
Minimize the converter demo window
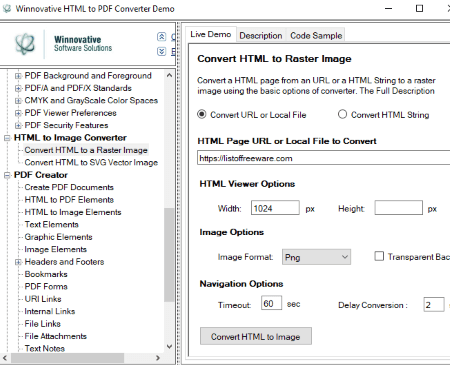pos(389,8)
